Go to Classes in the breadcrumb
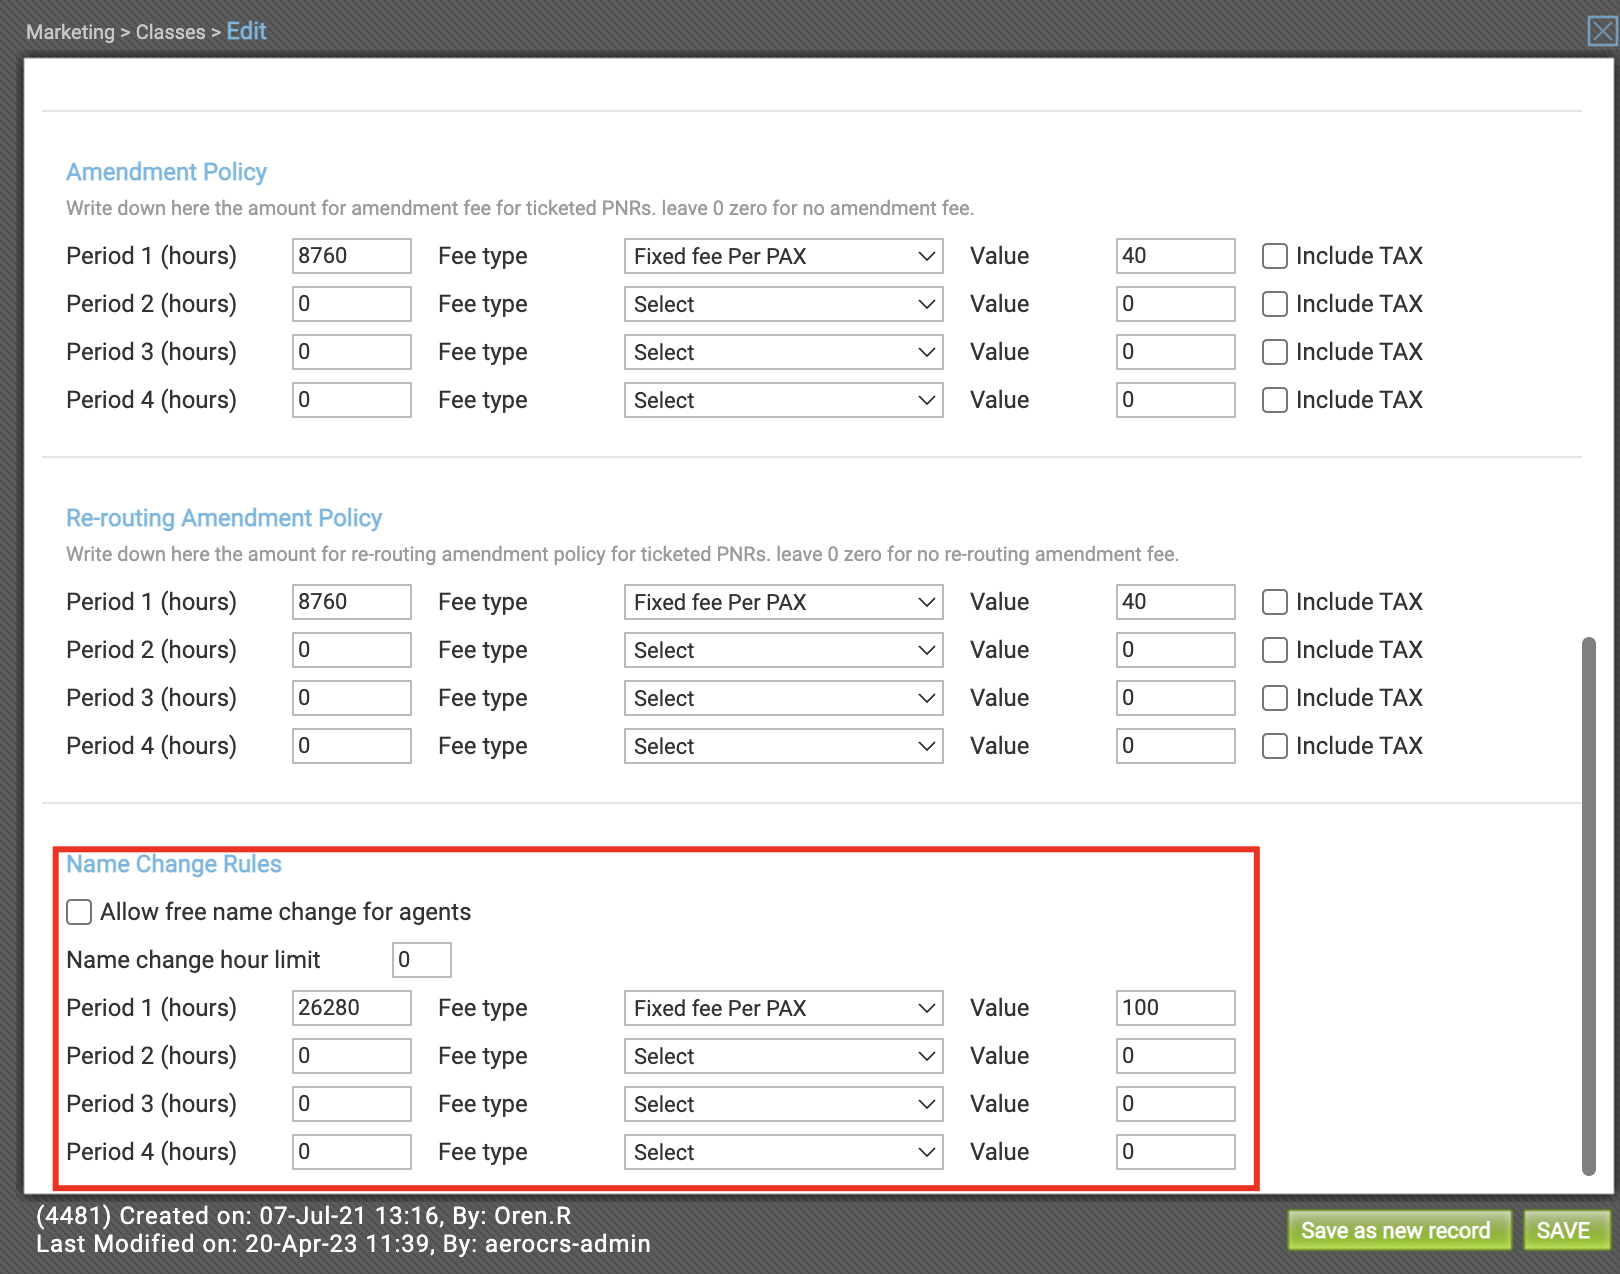The image size is (1620, 1274). coord(170,32)
